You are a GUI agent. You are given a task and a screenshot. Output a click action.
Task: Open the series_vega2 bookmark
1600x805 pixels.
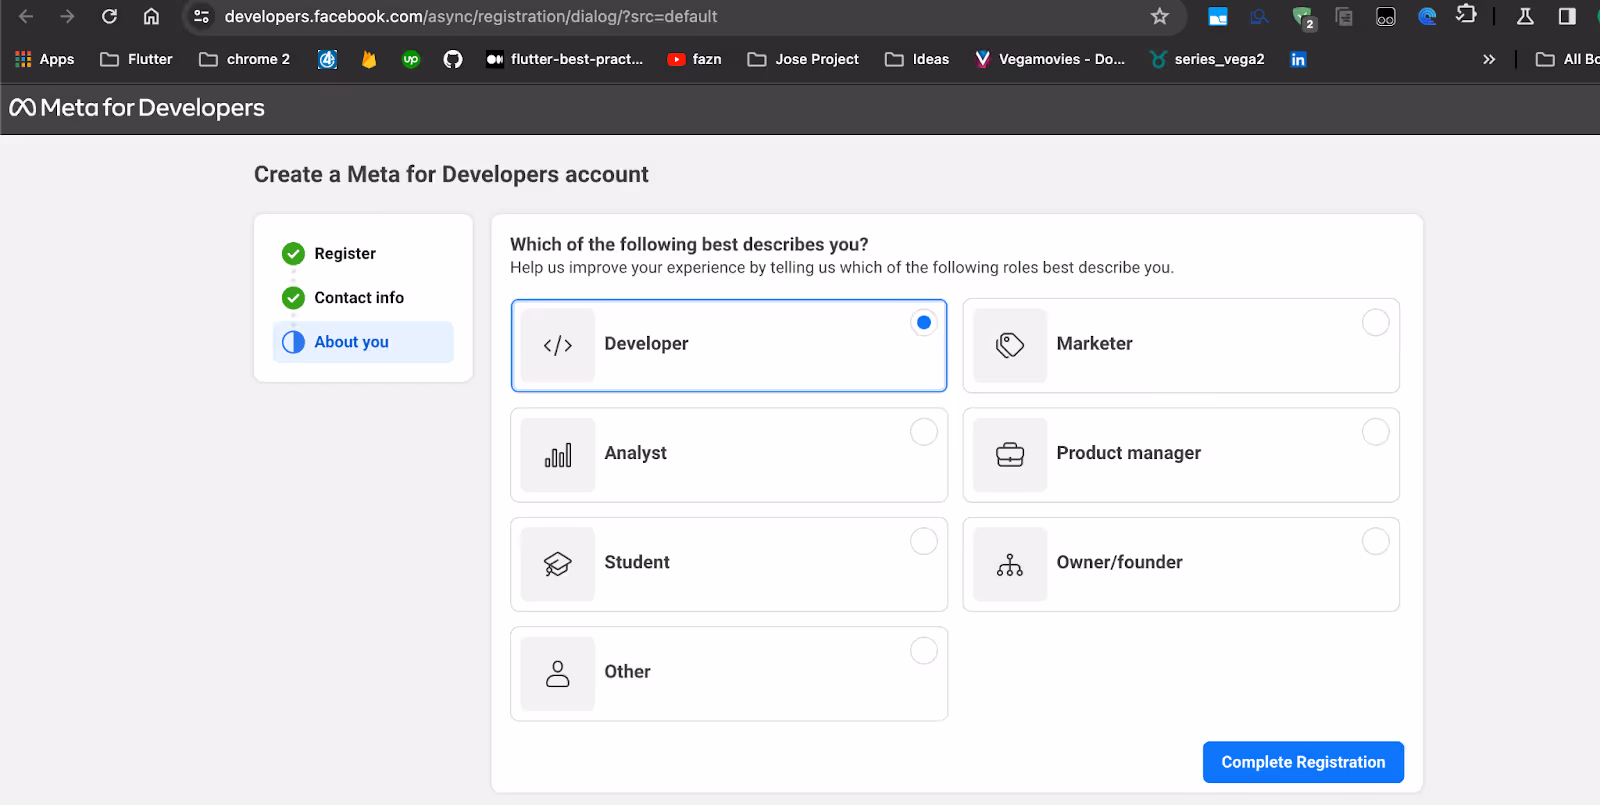[x=1207, y=59]
